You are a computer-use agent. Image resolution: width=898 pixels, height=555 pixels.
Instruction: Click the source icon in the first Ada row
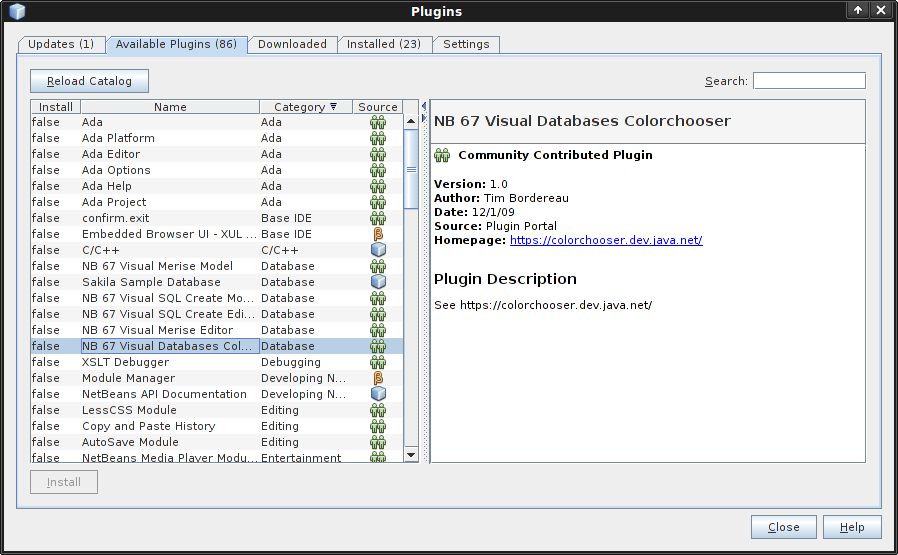pos(377,122)
